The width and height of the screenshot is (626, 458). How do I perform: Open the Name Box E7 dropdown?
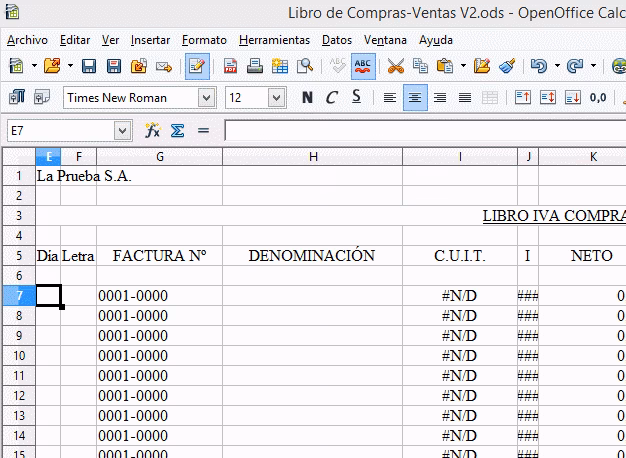click(x=123, y=131)
